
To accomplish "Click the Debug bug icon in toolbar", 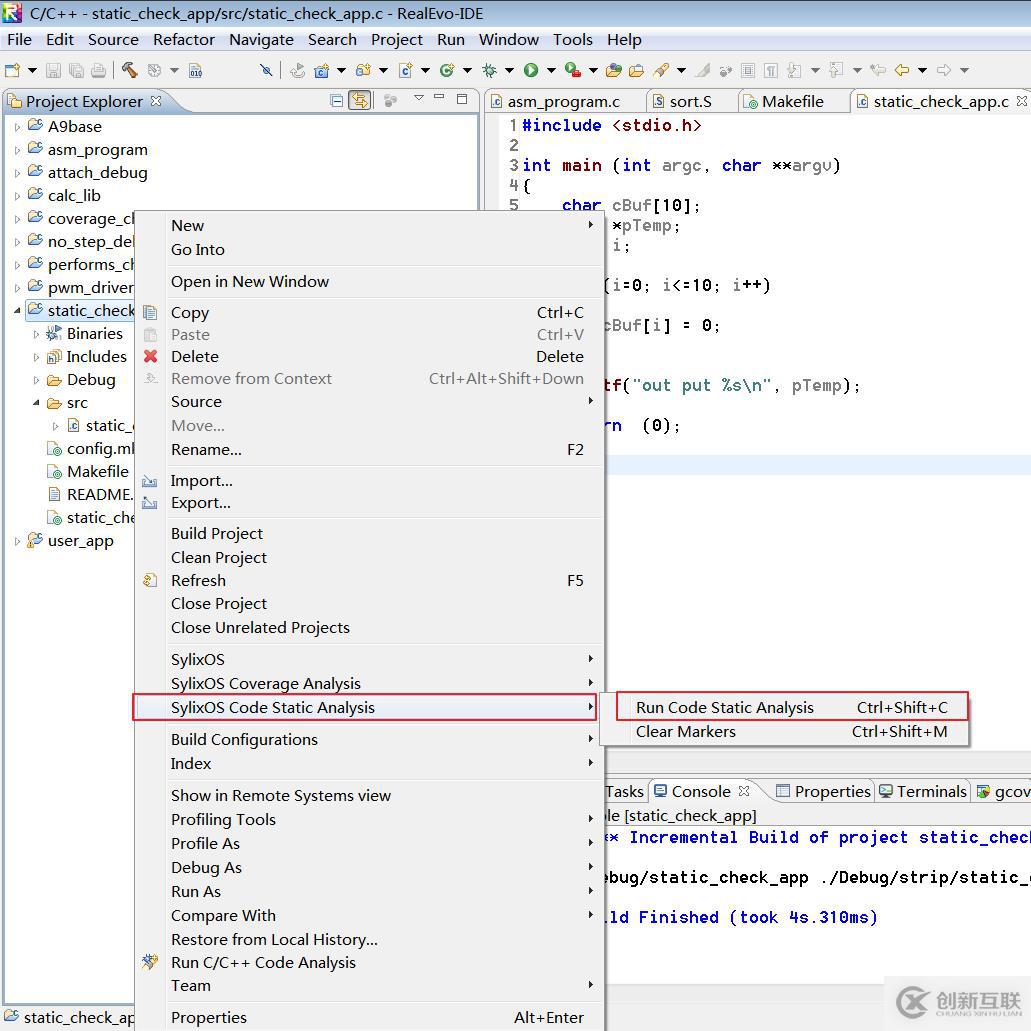I will (489, 70).
